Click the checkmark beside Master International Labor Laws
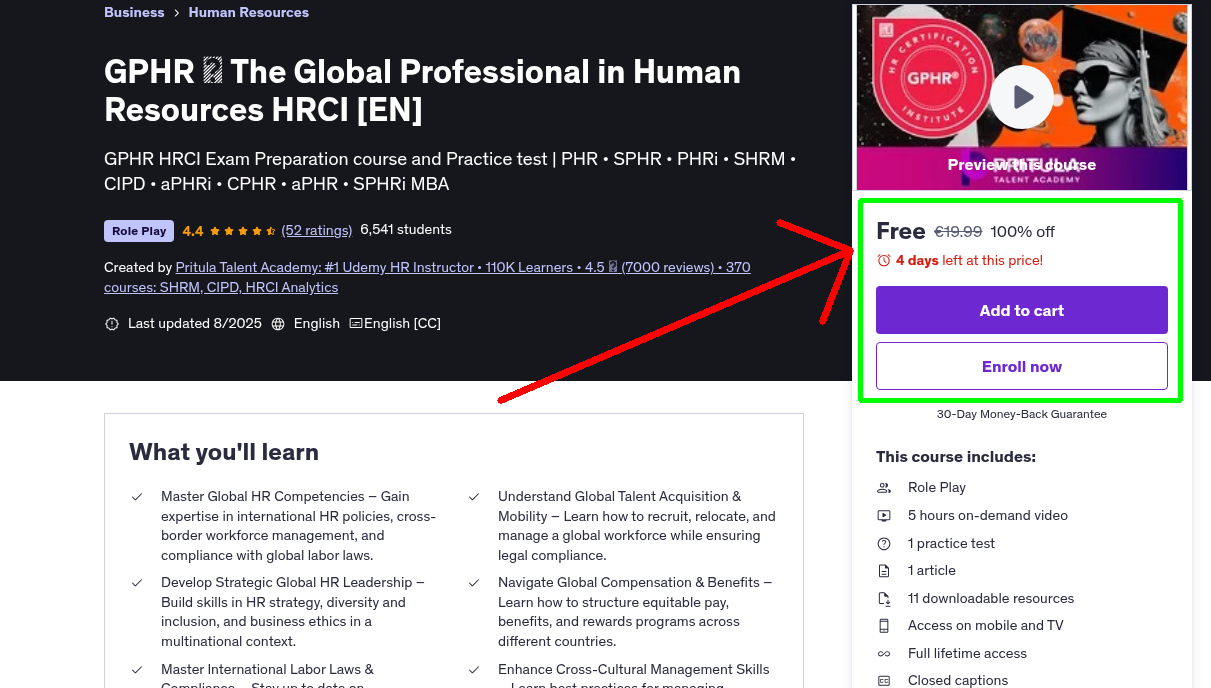 click(137, 670)
